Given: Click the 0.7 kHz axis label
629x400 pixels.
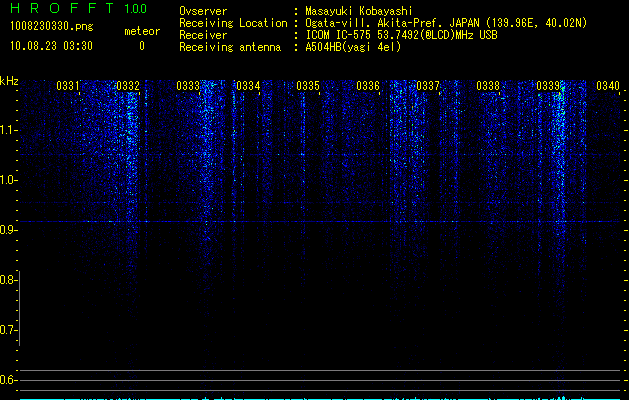Looking at the screenshot, I should [x=7, y=330].
